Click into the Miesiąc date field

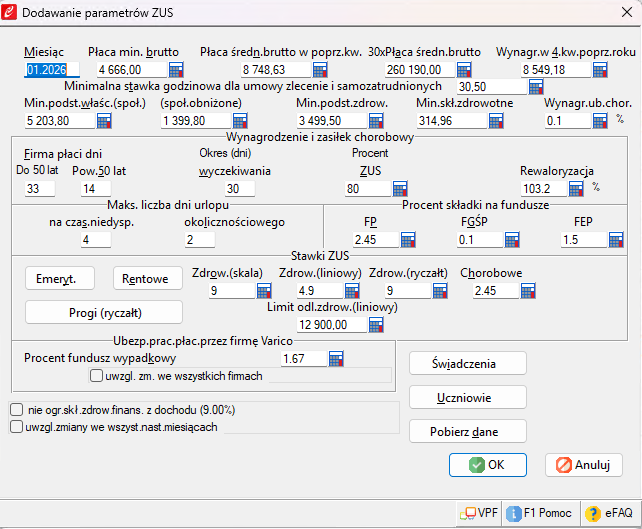pyautogui.click(x=46, y=70)
